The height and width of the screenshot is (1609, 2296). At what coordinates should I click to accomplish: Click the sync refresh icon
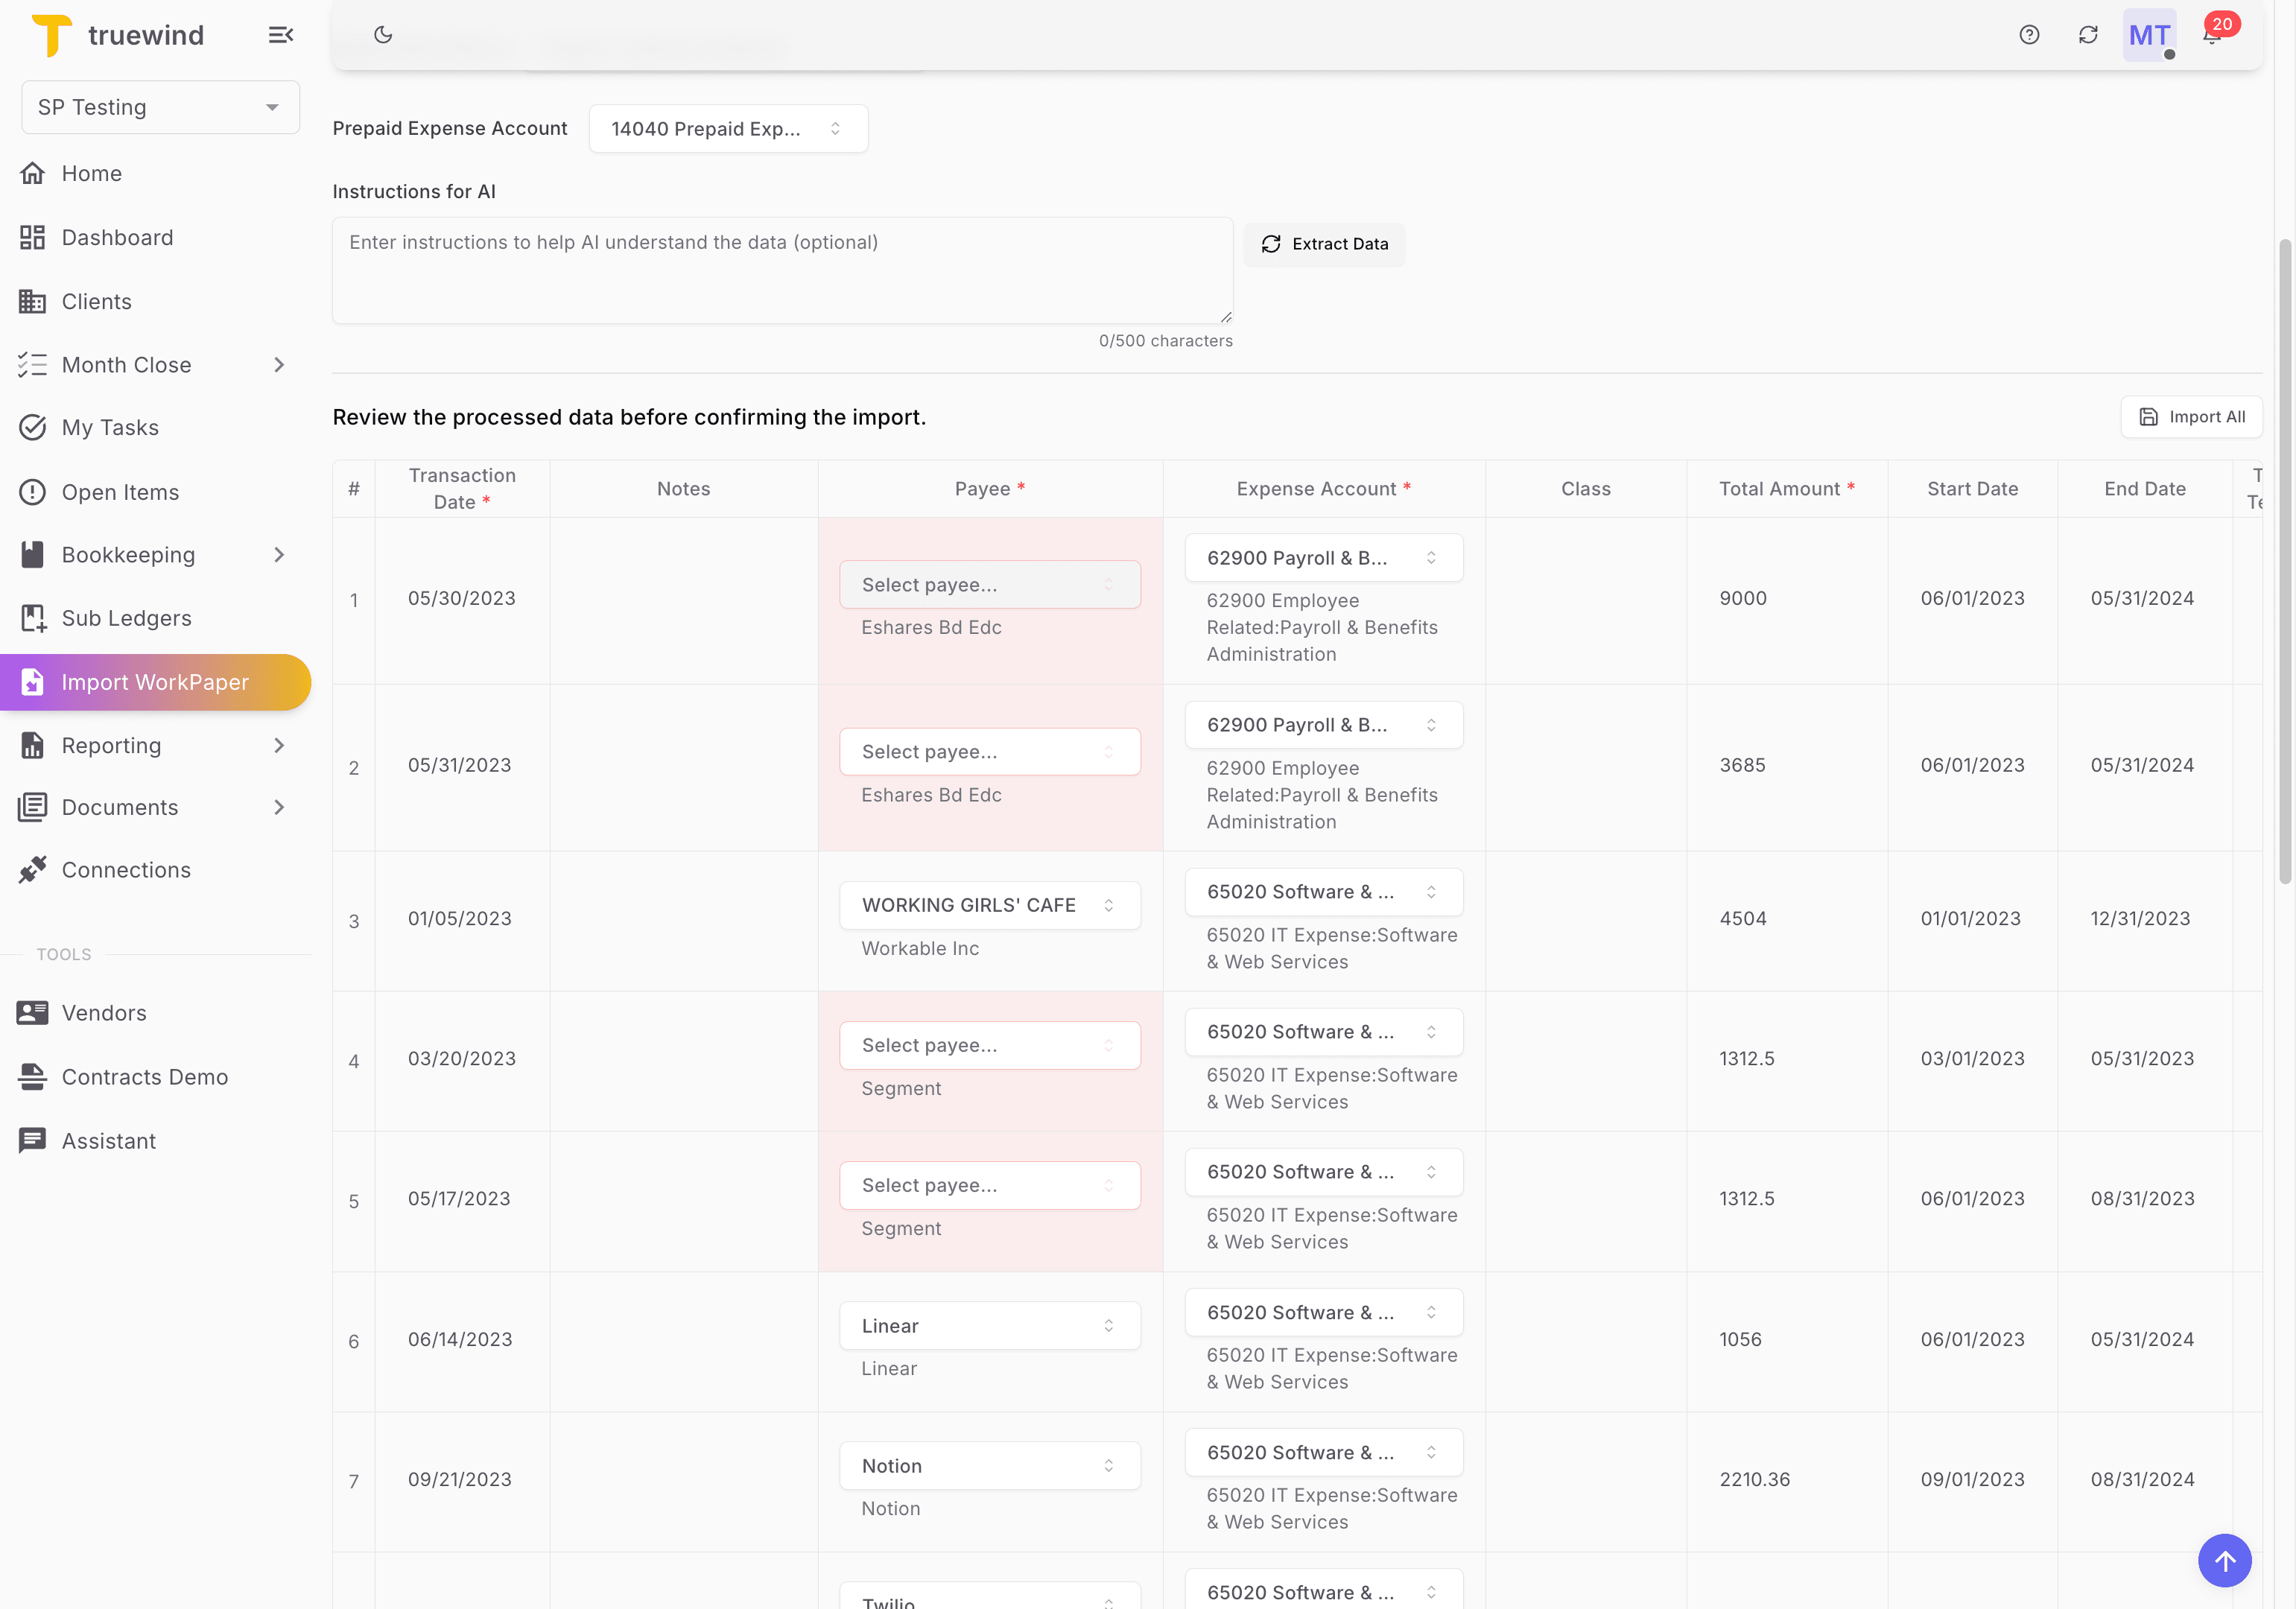[x=2089, y=34]
